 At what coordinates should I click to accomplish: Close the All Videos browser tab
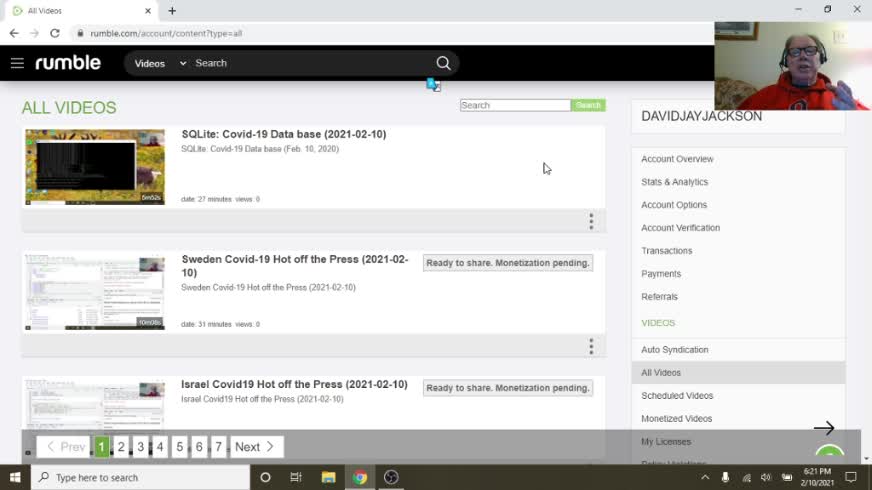148,11
